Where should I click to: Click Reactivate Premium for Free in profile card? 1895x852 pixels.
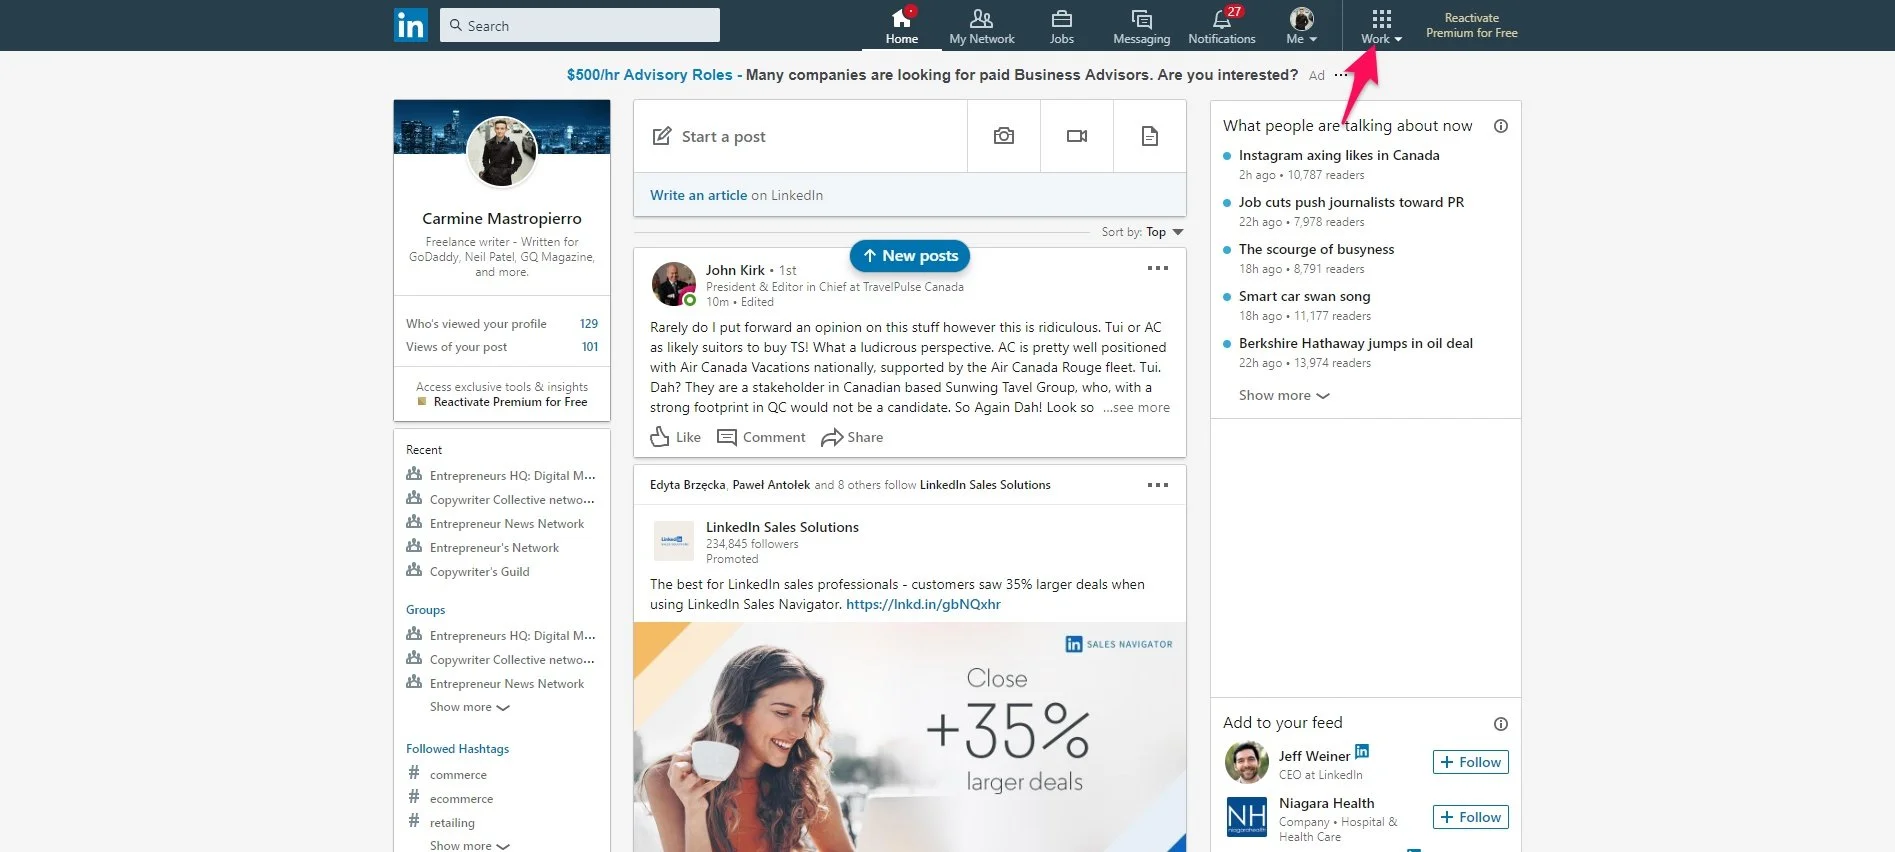(x=510, y=402)
